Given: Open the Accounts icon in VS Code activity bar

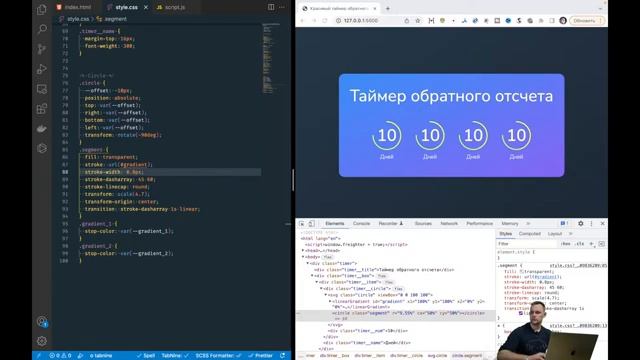Looking at the screenshot, I should point(42,322).
